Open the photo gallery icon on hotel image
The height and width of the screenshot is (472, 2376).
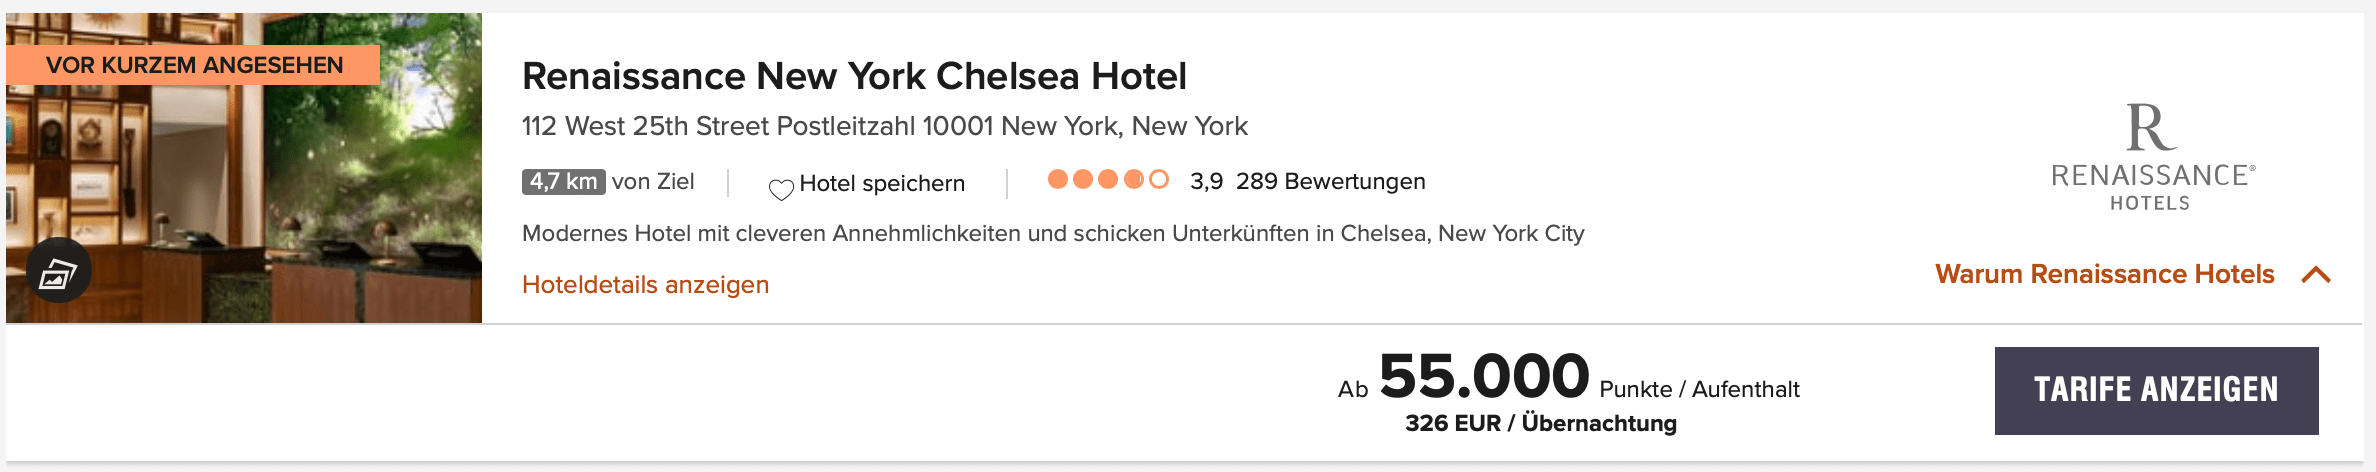click(x=58, y=271)
